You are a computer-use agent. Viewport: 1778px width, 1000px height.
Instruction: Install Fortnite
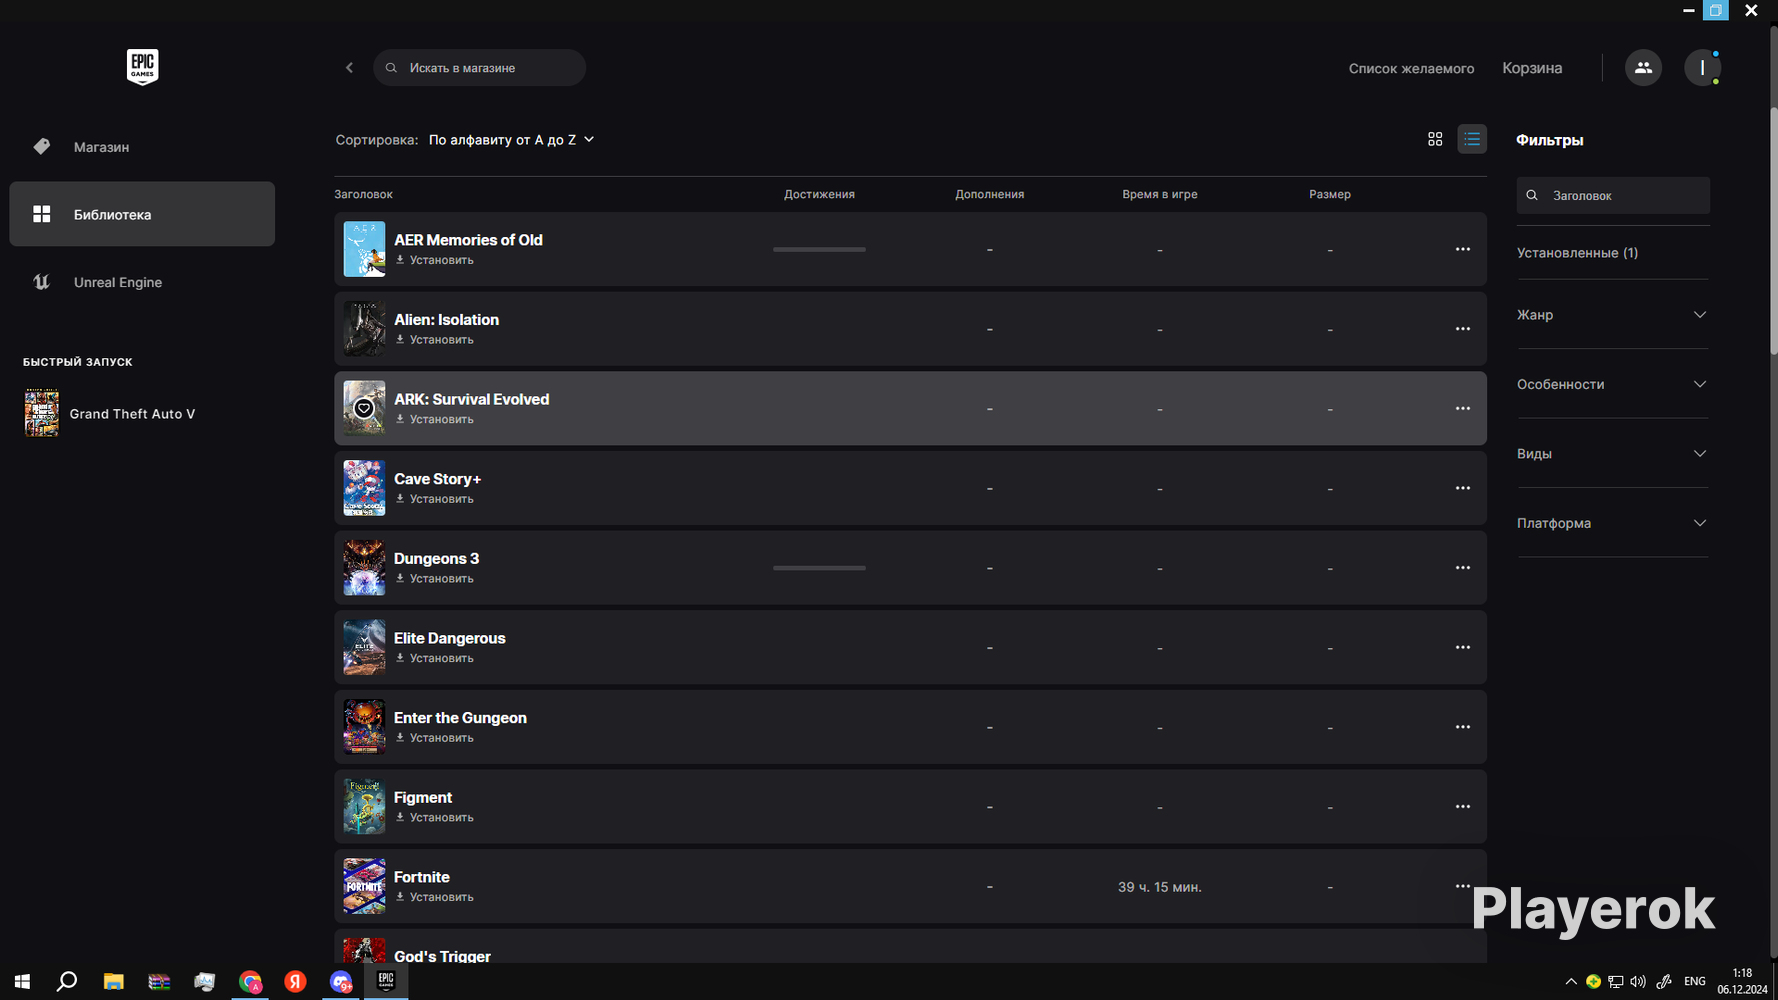tap(435, 897)
